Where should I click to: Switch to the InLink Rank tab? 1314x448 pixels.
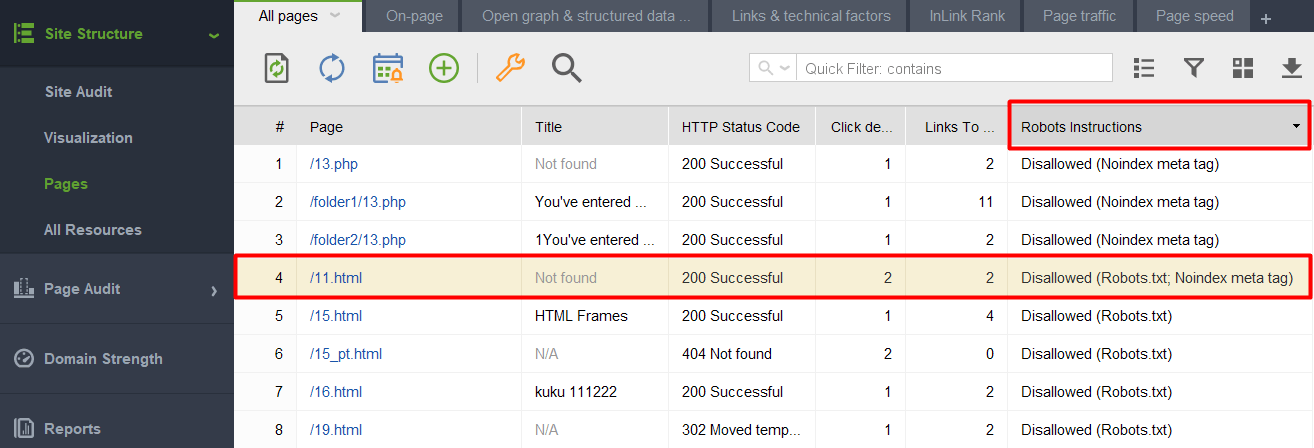pos(967,16)
